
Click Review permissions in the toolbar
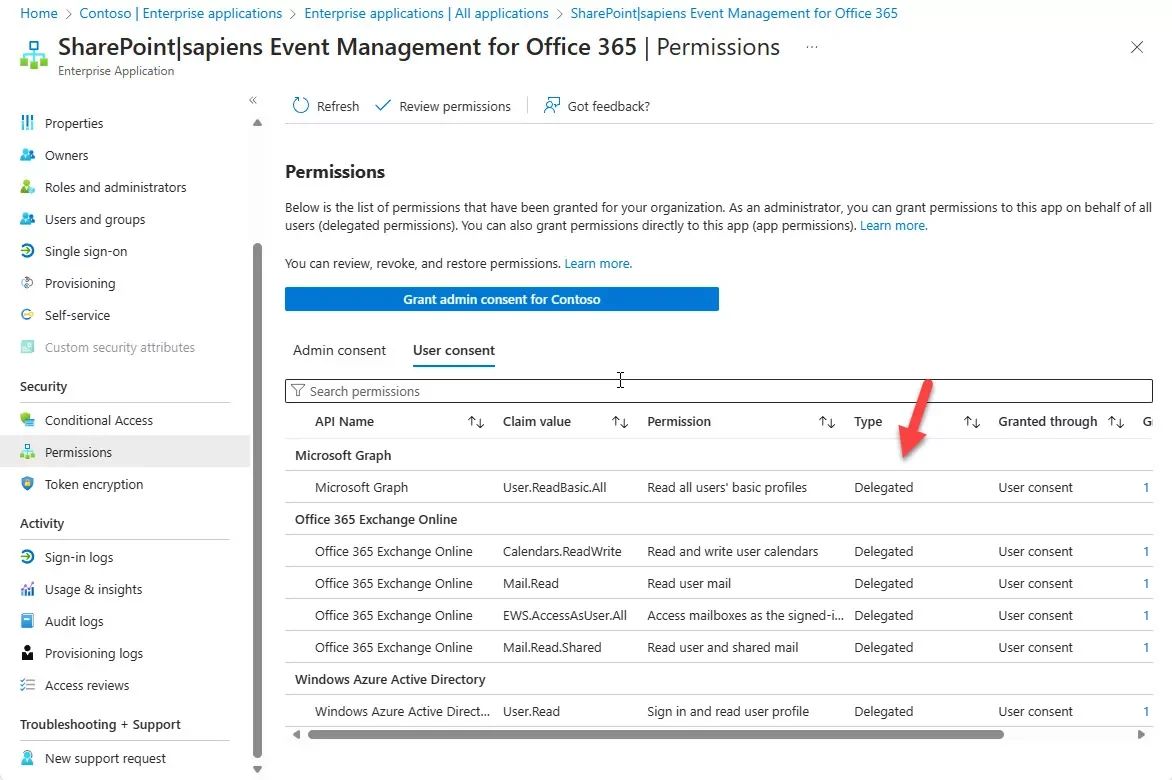point(455,106)
